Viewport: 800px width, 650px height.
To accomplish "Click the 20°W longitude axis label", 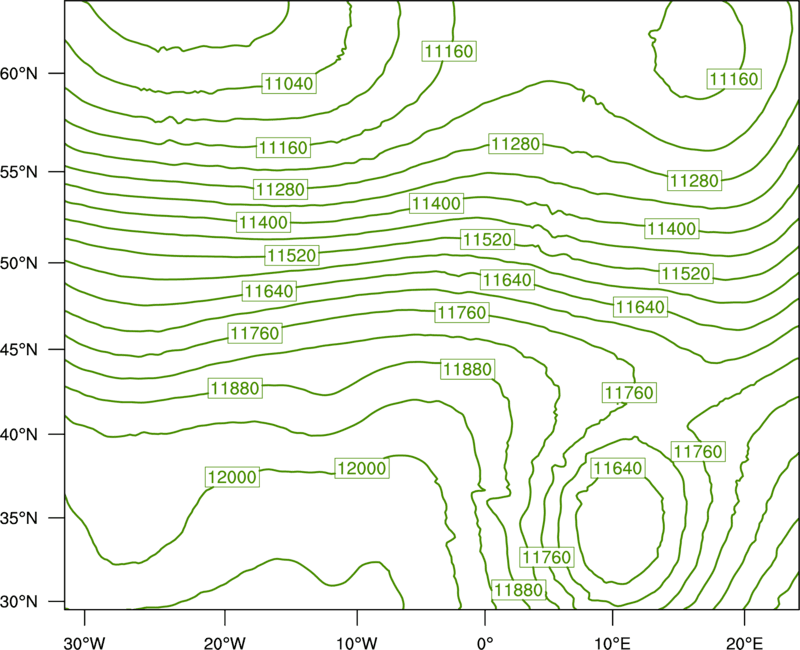I will coord(224,642).
